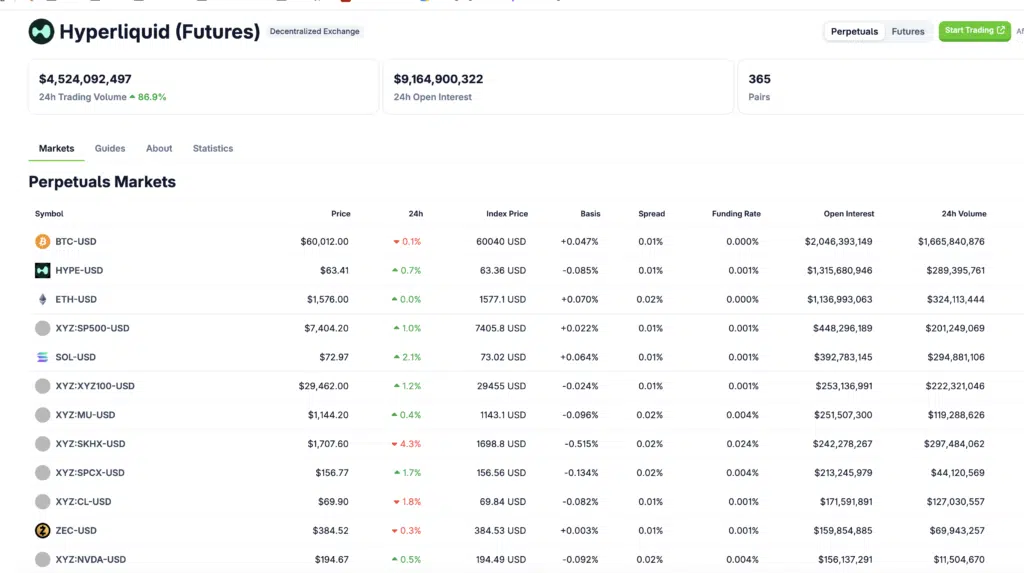Viewport: 1024px width, 573px height.
Task: Click XYZ:SKHX-USD basis -0.515%
Action: click(581, 444)
